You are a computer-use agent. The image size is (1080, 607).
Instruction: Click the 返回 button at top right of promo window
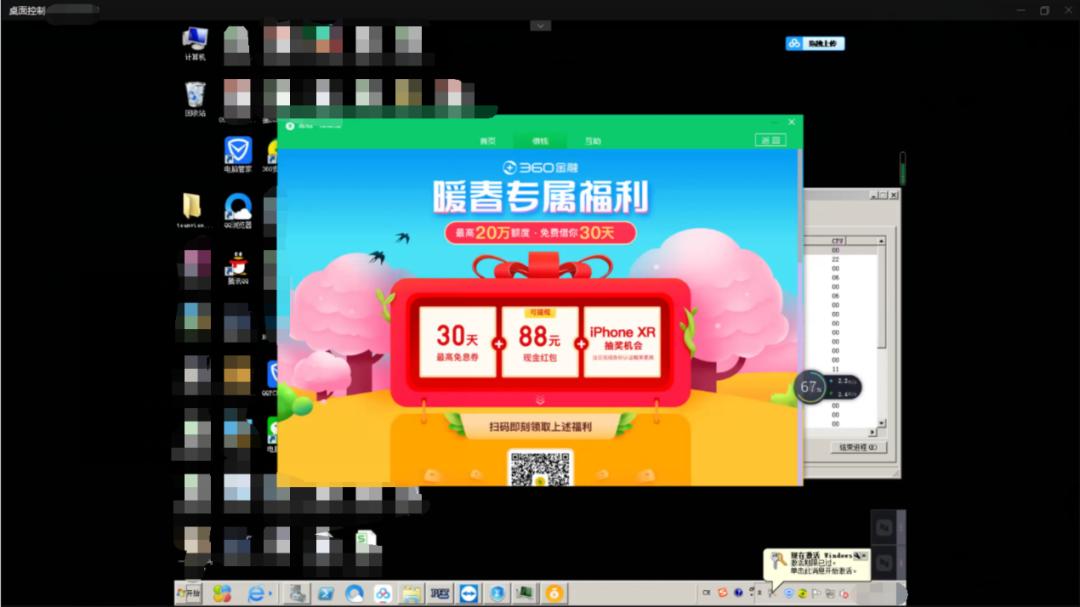pos(769,139)
